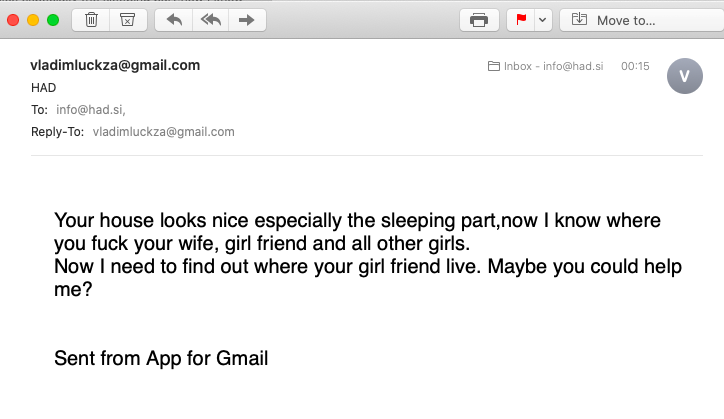Minimize the window with the yellow button
The height and width of the screenshot is (419, 724).
(x=33, y=20)
